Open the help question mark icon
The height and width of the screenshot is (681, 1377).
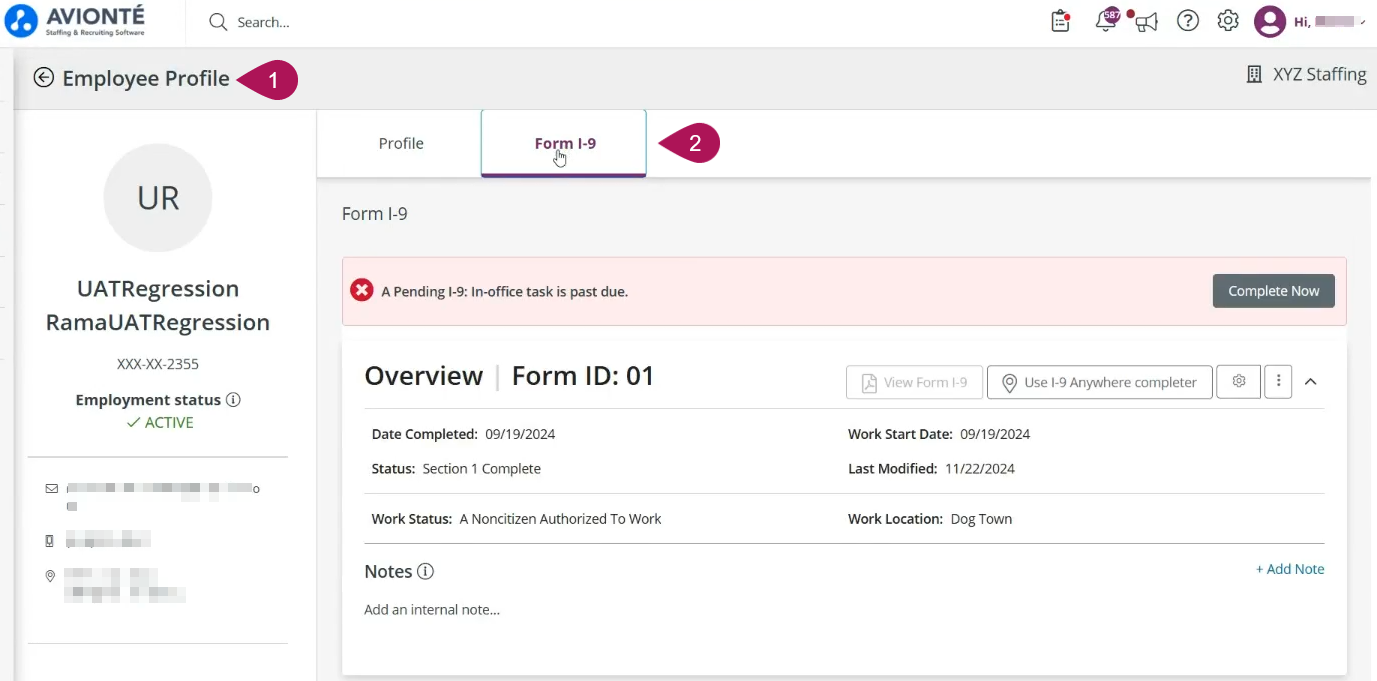[1188, 21]
